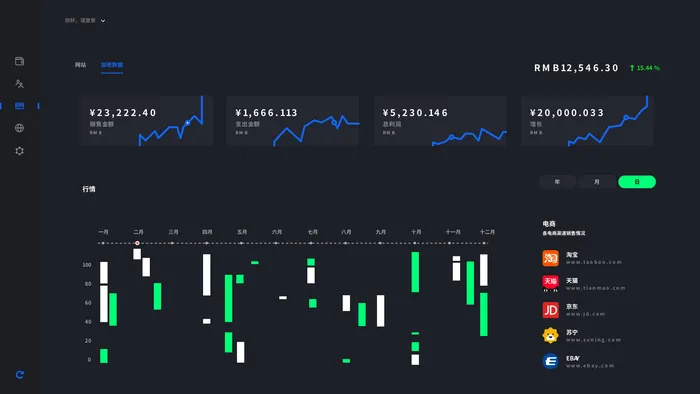Viewport: 700px width, 394px height.
Task: Select the highlighted dashboard icon in sidebar
Action: 19,106
